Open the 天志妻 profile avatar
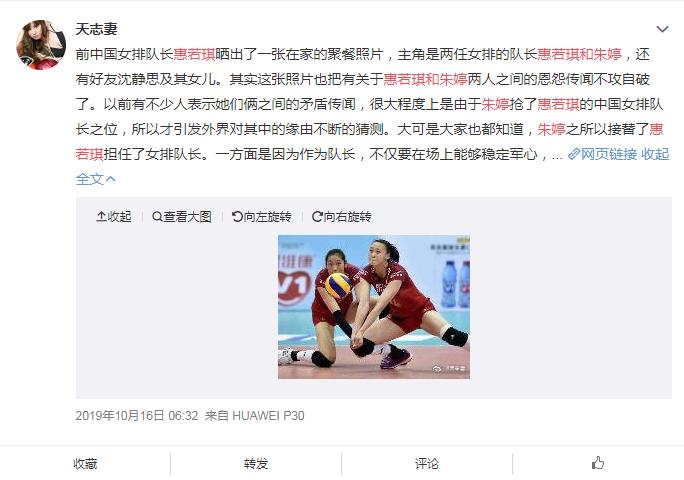 41,45
